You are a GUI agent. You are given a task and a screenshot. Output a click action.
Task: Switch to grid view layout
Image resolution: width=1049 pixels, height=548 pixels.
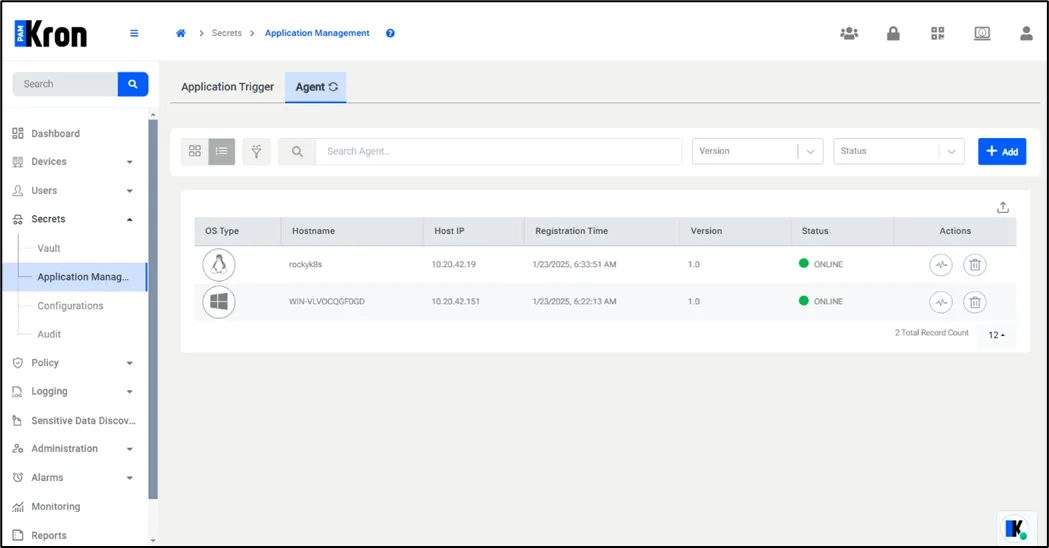click(x=195, y=151)
